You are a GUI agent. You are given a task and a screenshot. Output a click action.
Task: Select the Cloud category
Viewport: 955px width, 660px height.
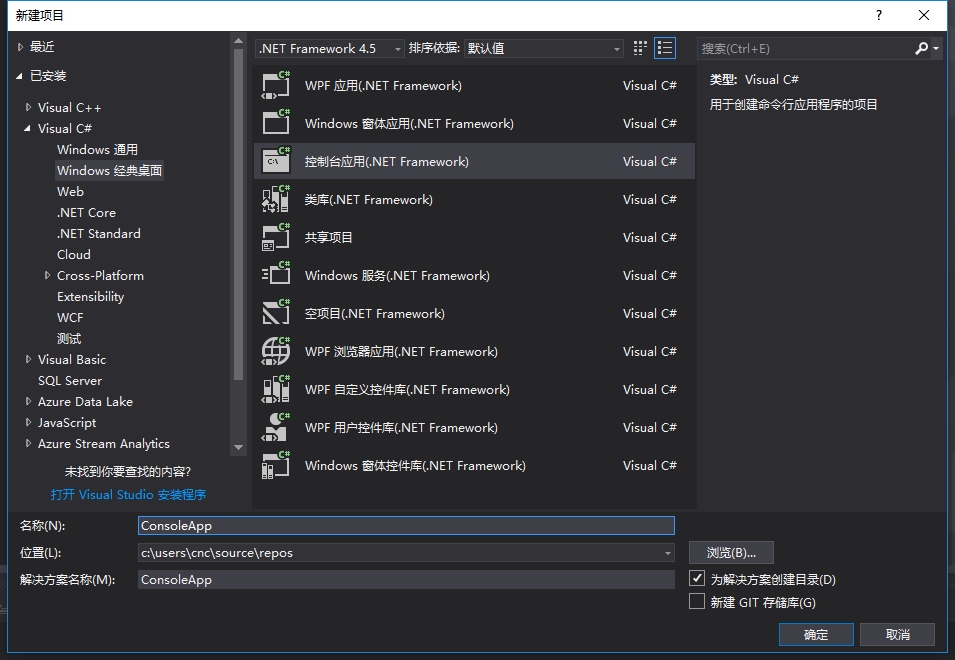(74, 255)
